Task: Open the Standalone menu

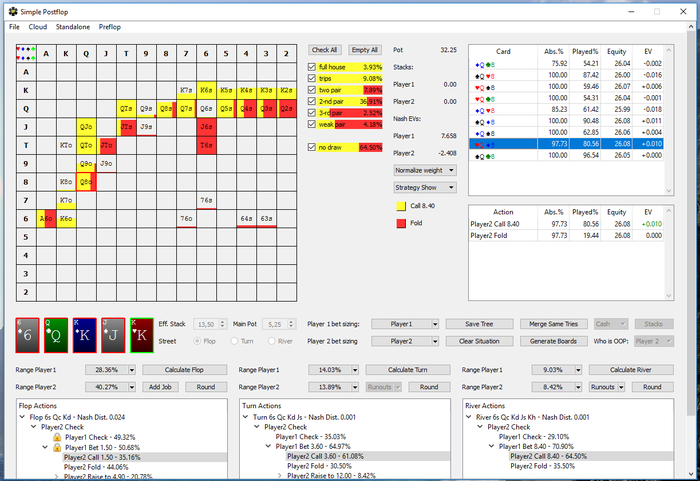Action: click(x=73, y=27)
